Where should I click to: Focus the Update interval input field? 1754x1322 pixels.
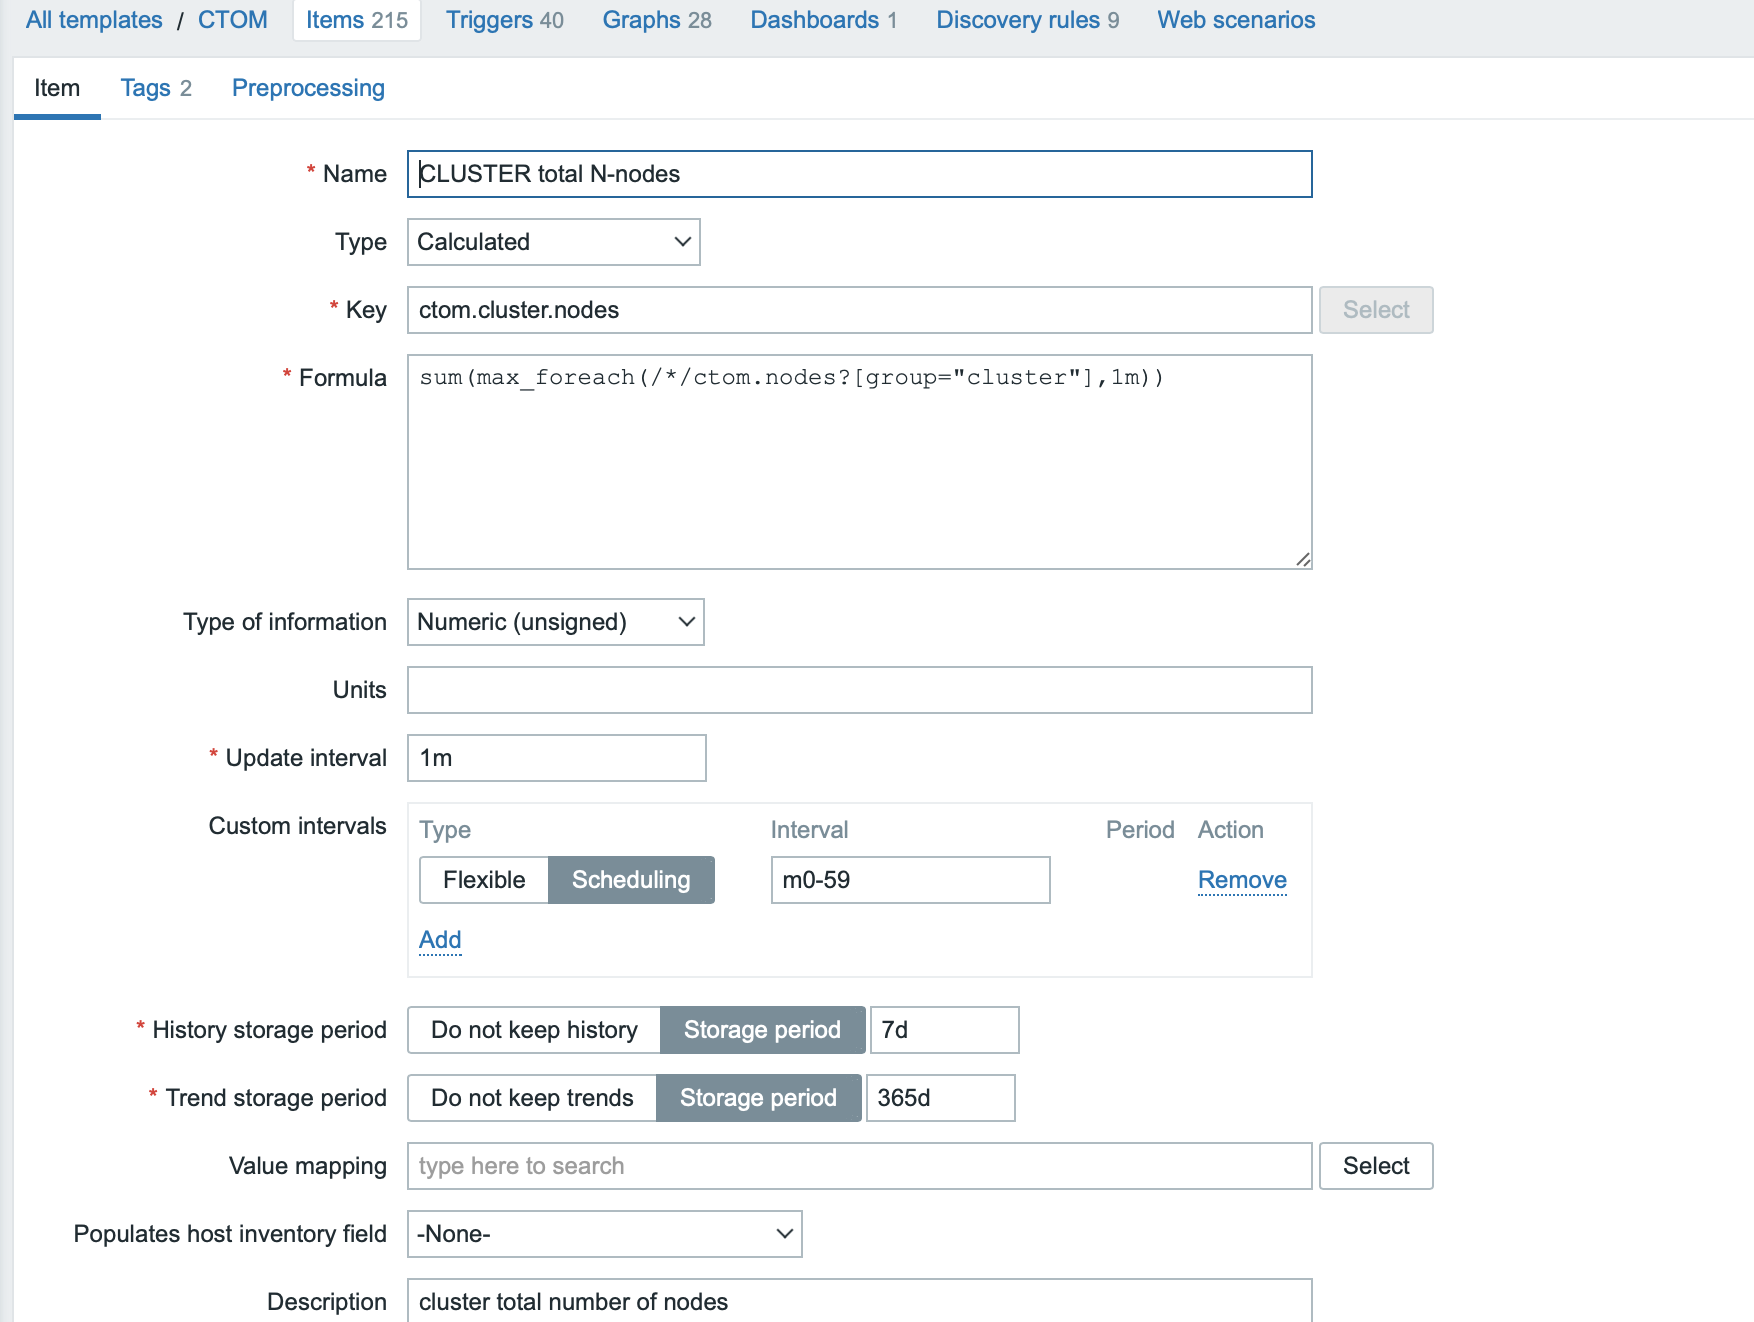(556, 758)
